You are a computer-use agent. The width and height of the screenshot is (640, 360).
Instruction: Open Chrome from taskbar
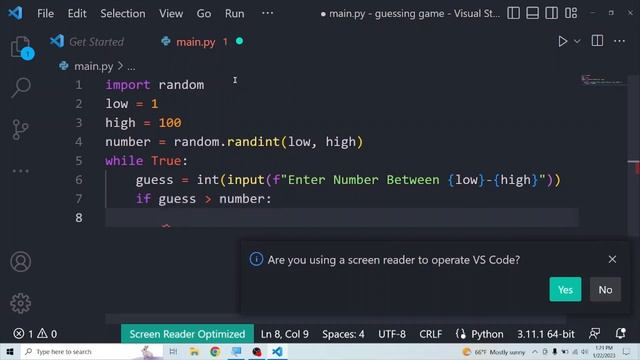point(215,351)
